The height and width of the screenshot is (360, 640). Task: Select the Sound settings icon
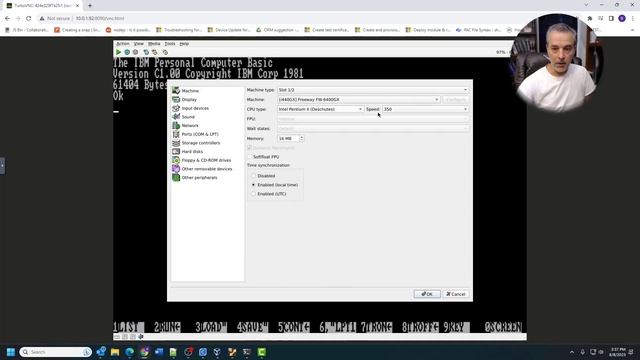[x=176, y=117]
